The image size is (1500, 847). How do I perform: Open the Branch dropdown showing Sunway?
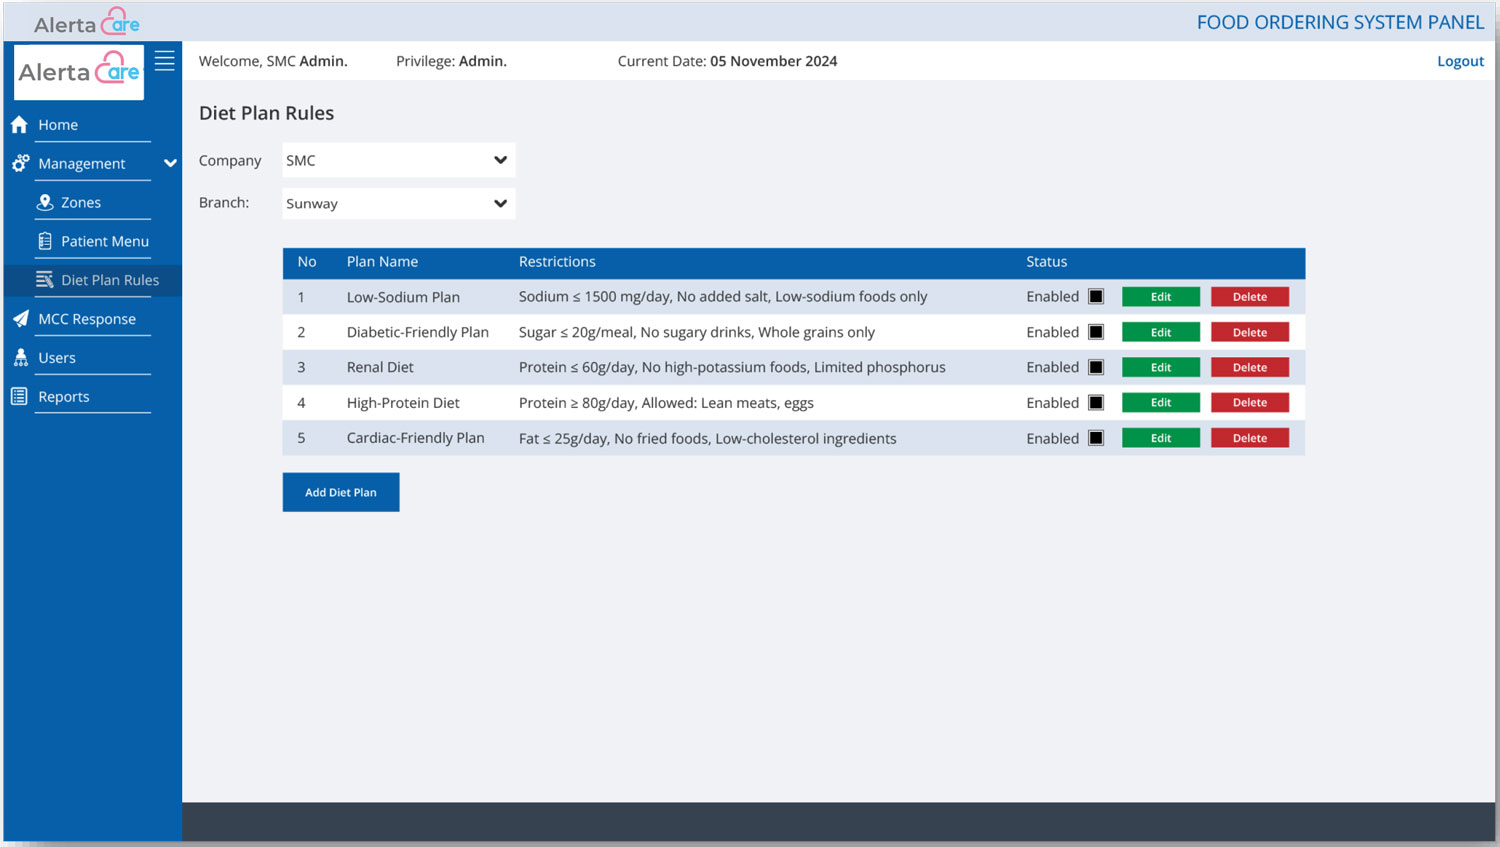coord(398,204)
